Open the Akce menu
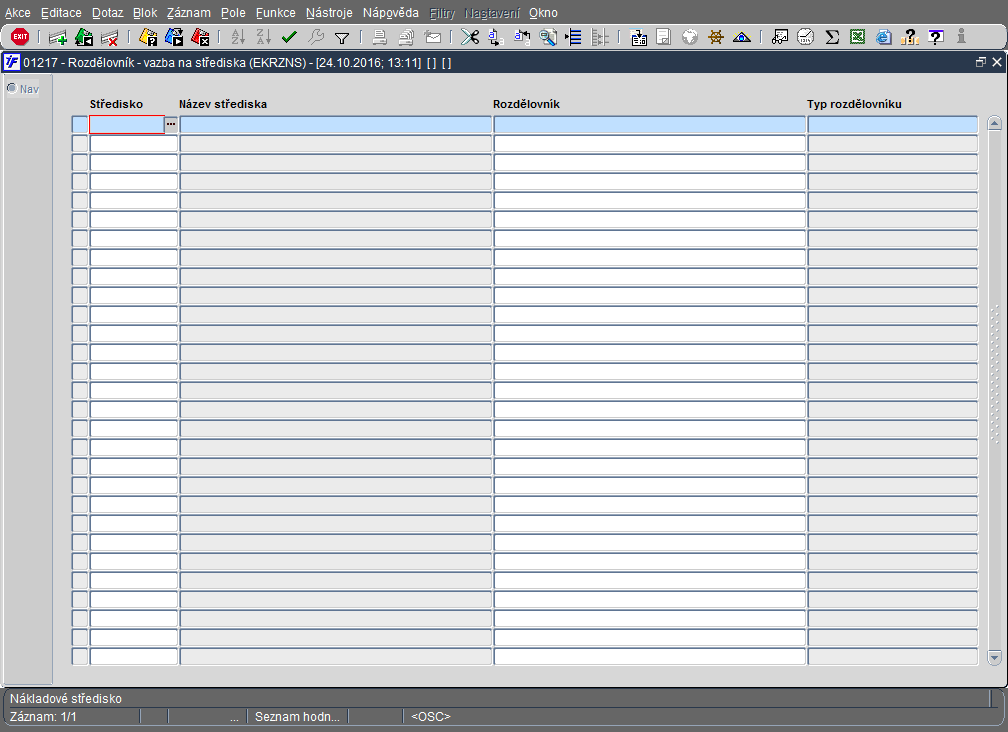Screen dimensions: 1008x732 pos(18,13)
